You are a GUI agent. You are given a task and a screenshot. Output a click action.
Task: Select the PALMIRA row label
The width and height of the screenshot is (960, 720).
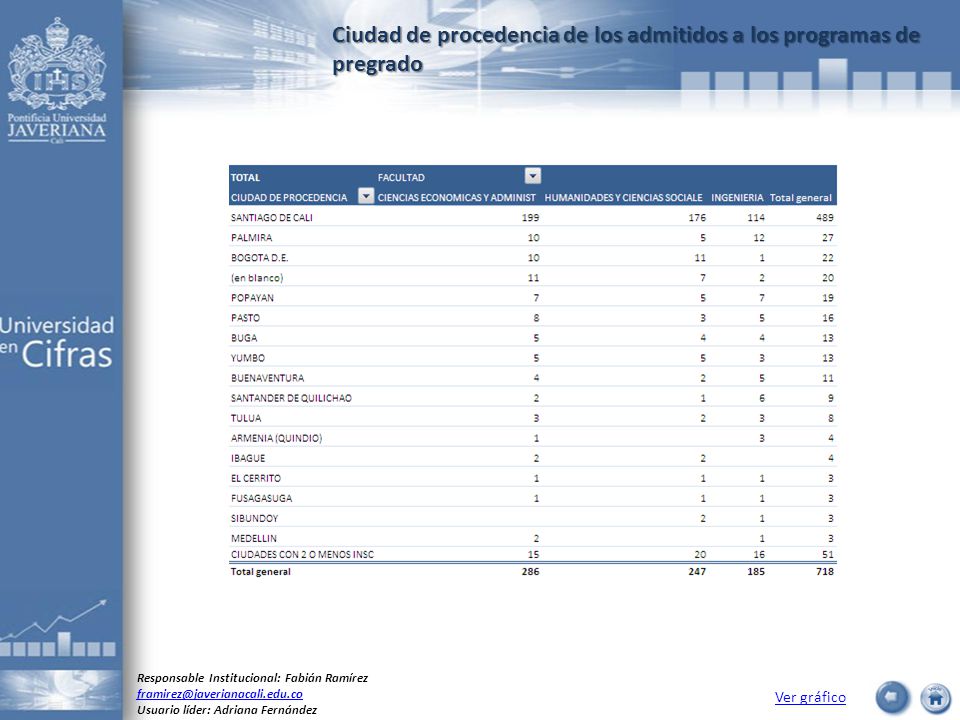tap(251, 238)
